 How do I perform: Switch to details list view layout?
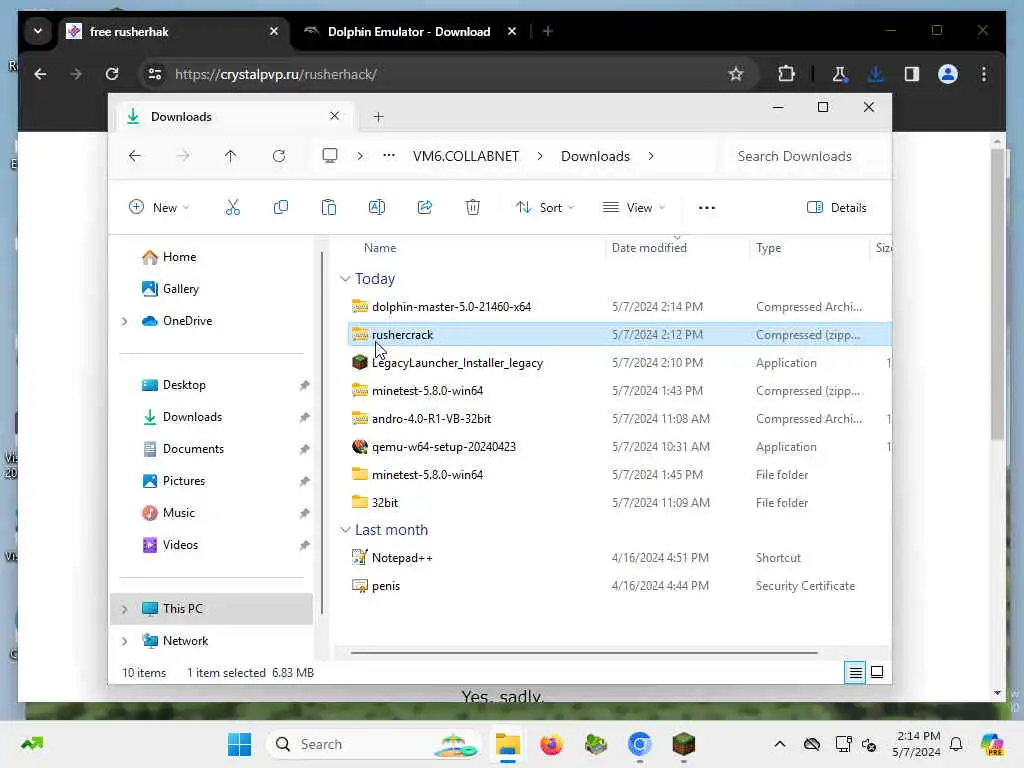[x=856, y=672]
